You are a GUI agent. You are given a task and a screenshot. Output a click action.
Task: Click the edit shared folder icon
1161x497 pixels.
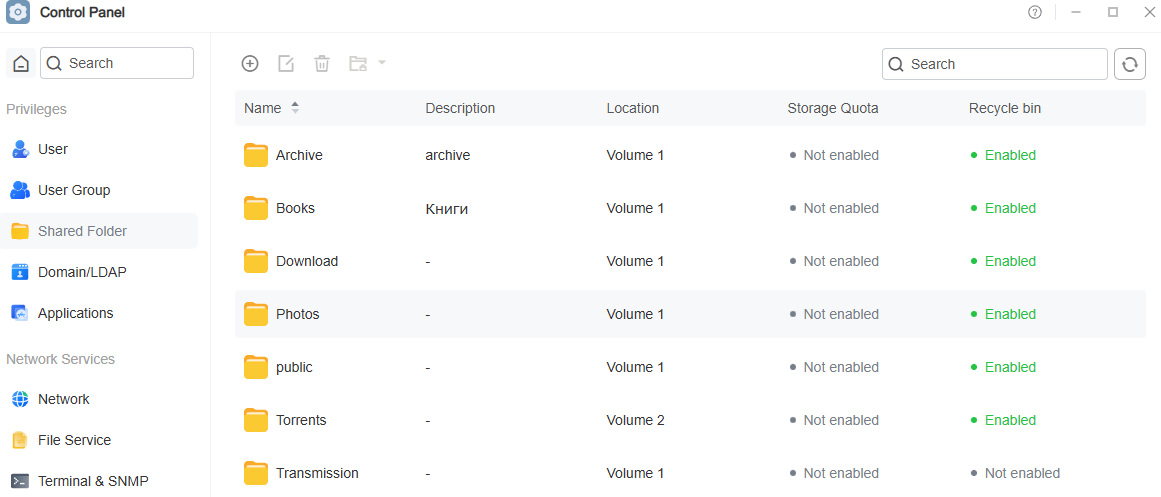click(286, 64)
